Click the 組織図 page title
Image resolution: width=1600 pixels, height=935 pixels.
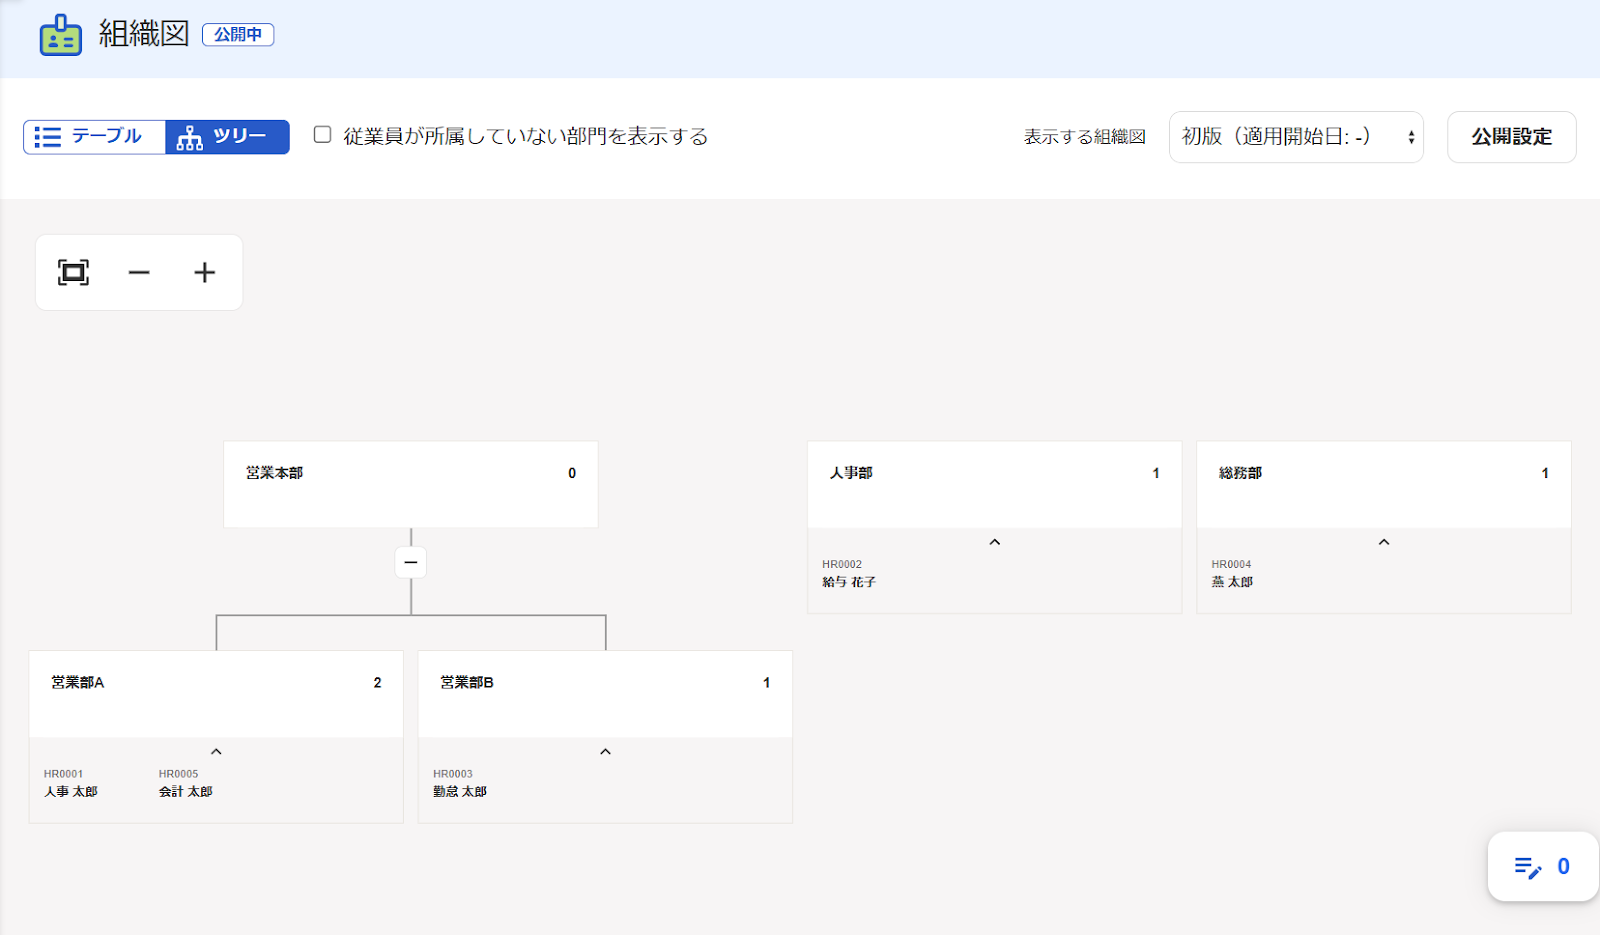click(x=144, y=34)
